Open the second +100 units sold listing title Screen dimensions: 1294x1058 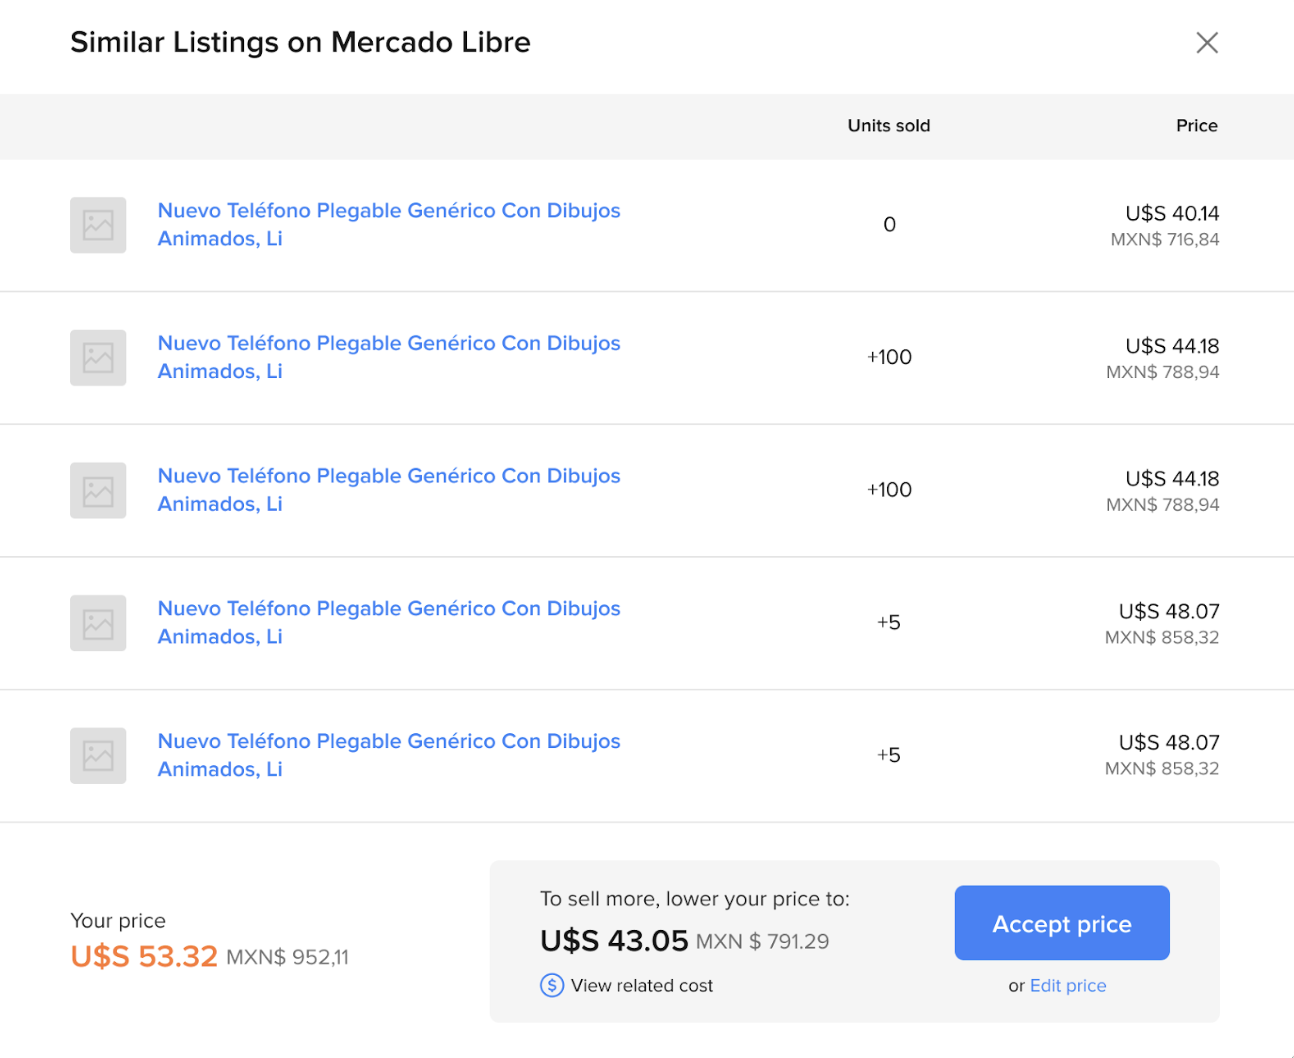point(389,490)
